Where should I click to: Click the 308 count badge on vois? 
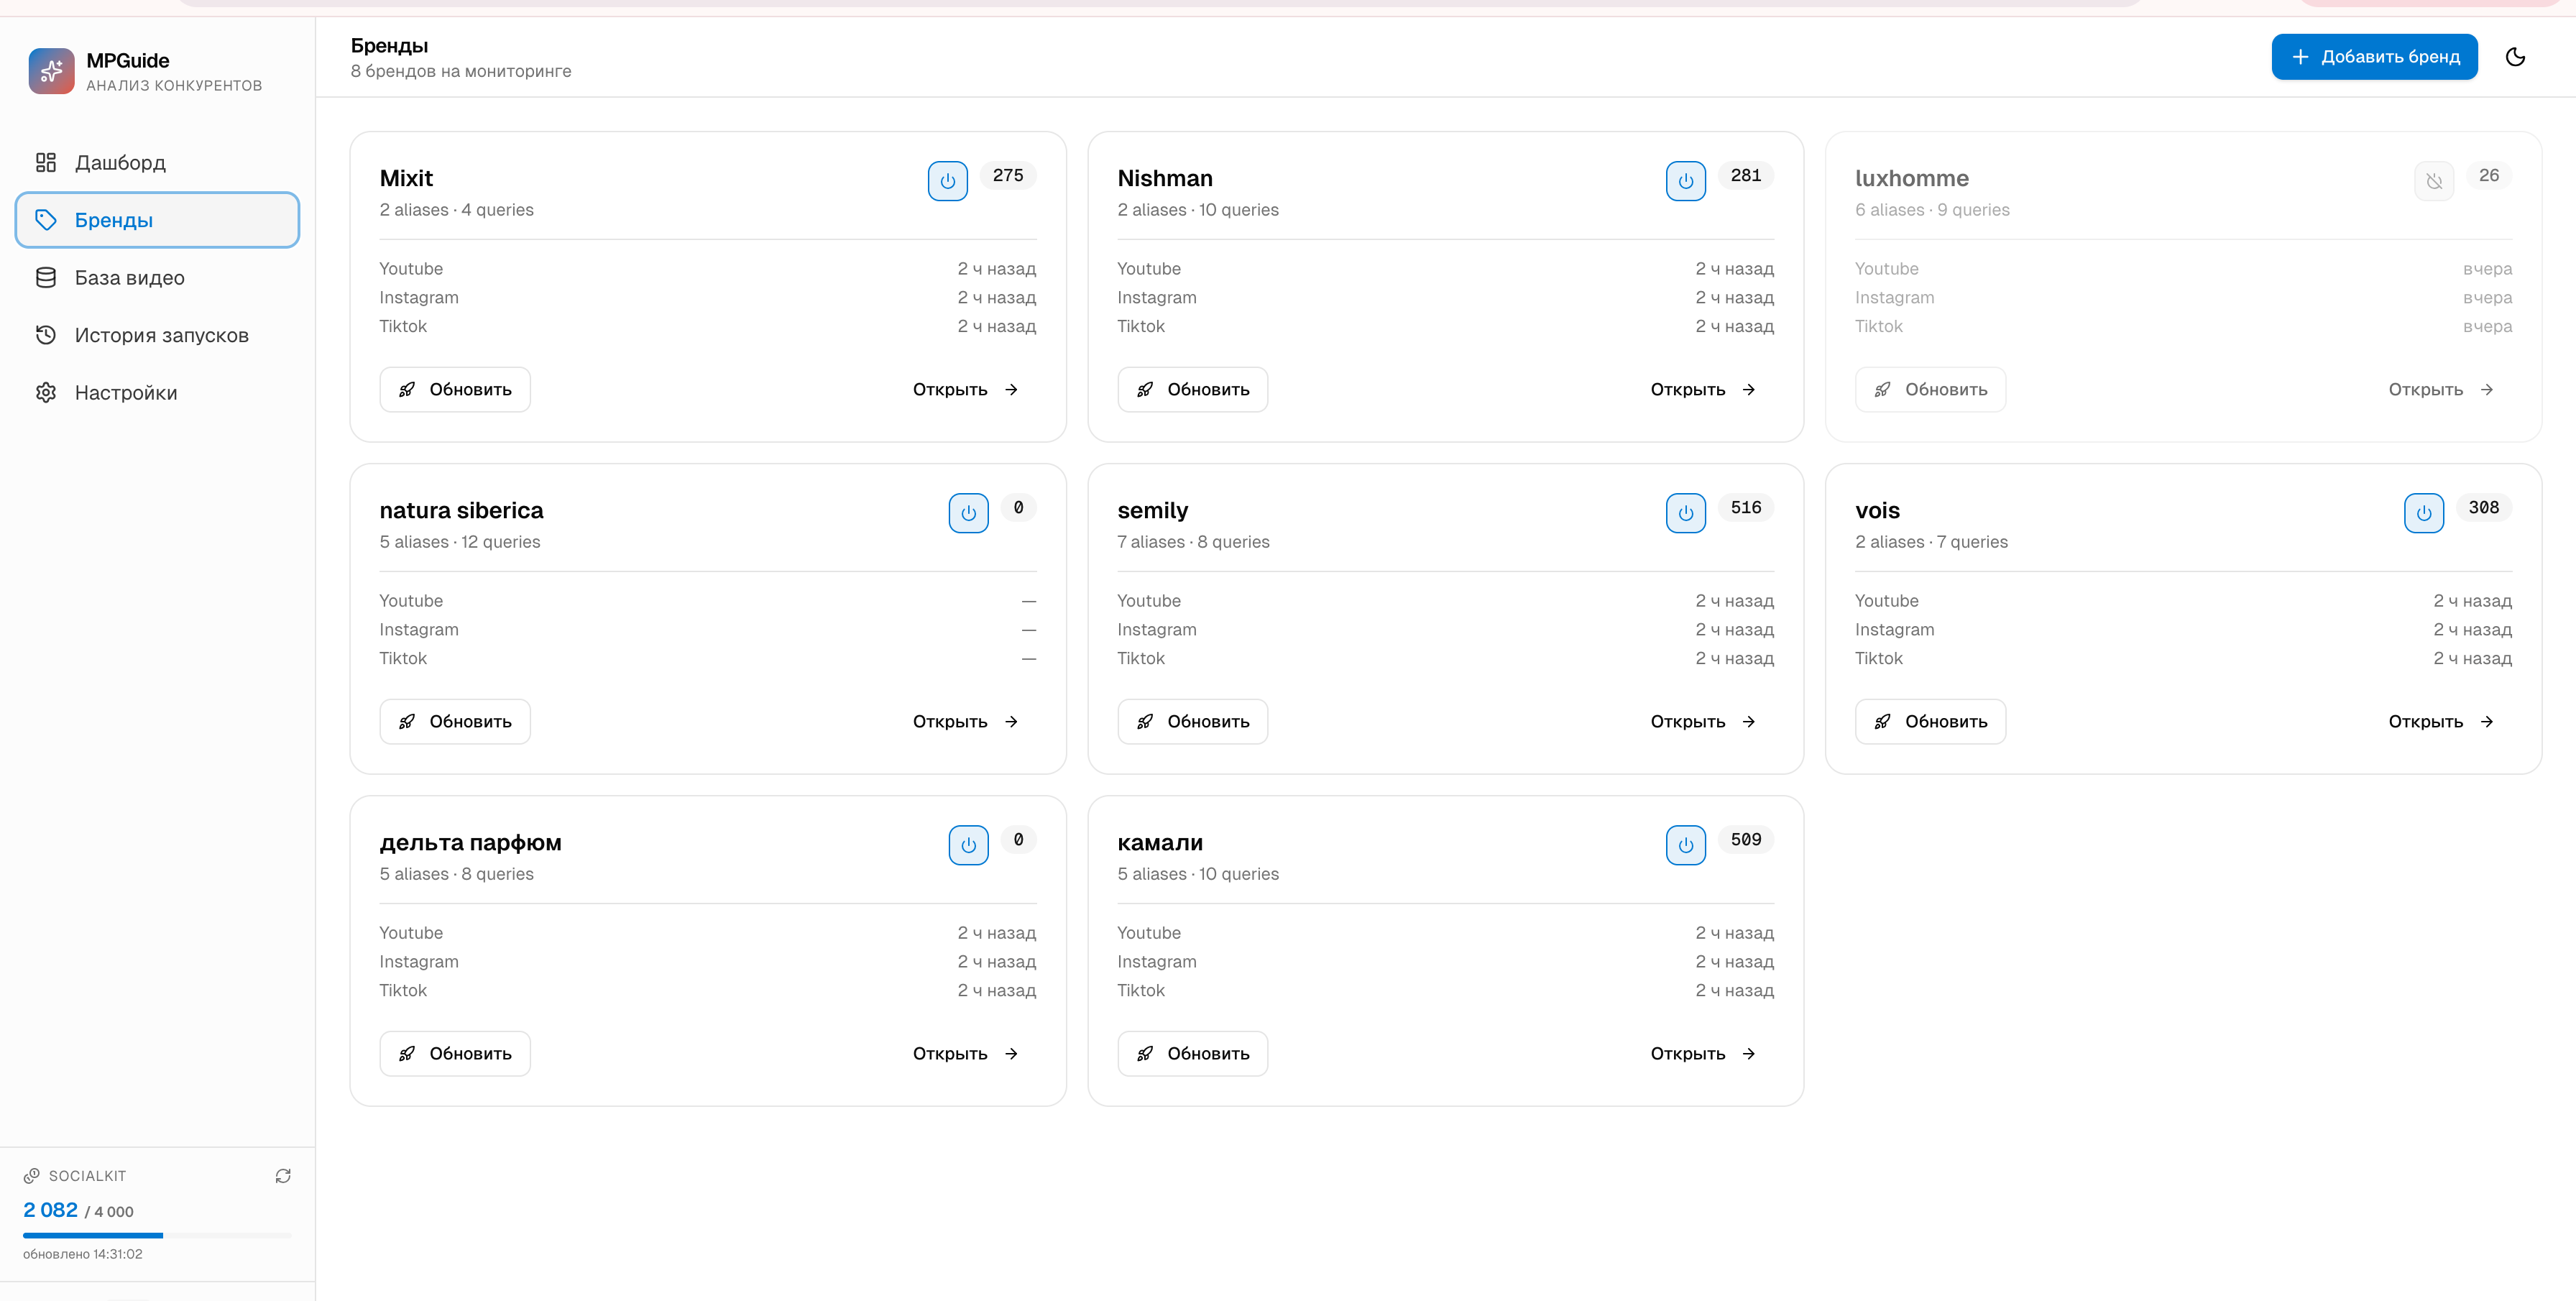tap(2484, 508)
